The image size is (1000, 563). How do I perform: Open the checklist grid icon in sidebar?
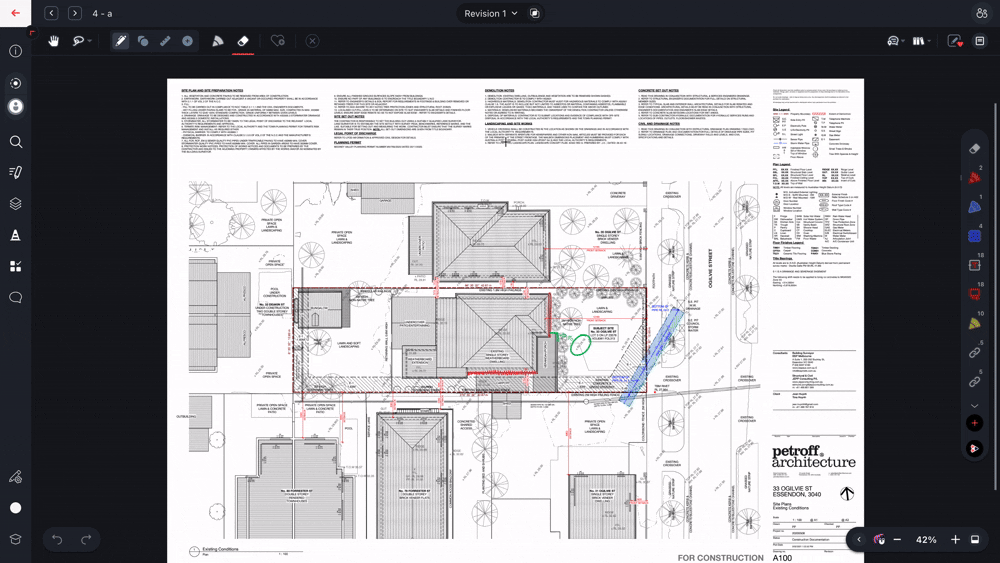(x=15, y=266)
